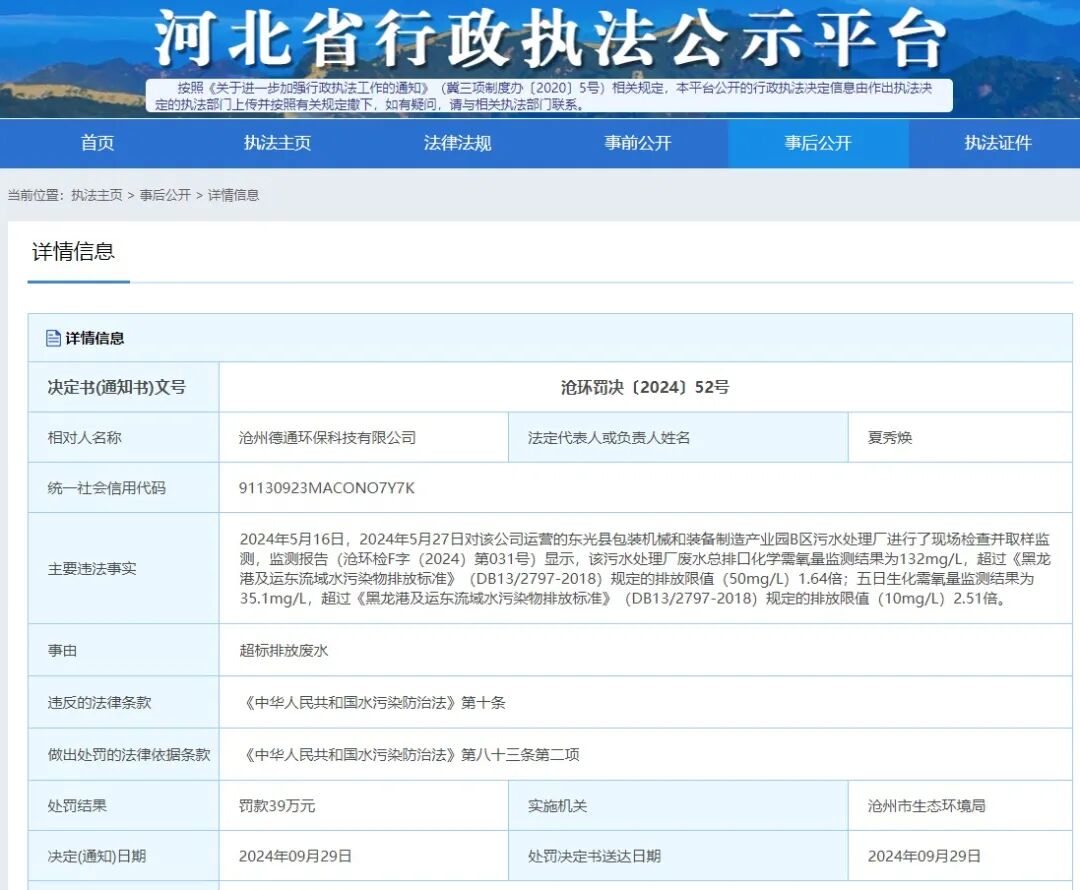The height and width of the screenshot is (890, 1080).
Task: Click the penalty result 罚款39万元
Action: tap(277, 806)
